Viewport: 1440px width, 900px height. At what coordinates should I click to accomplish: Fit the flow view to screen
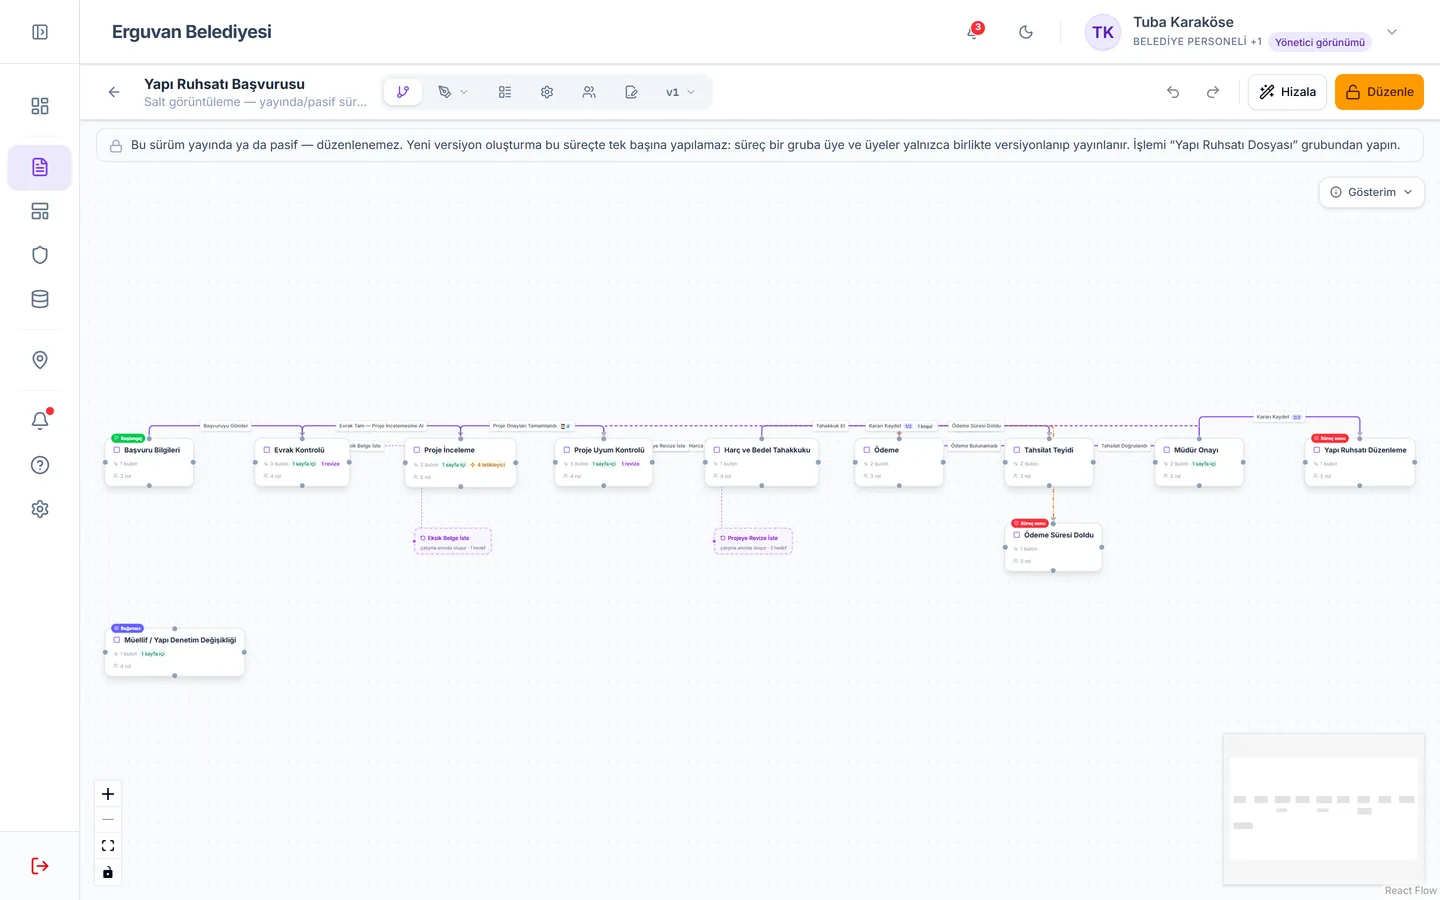(x=108, y=846)
